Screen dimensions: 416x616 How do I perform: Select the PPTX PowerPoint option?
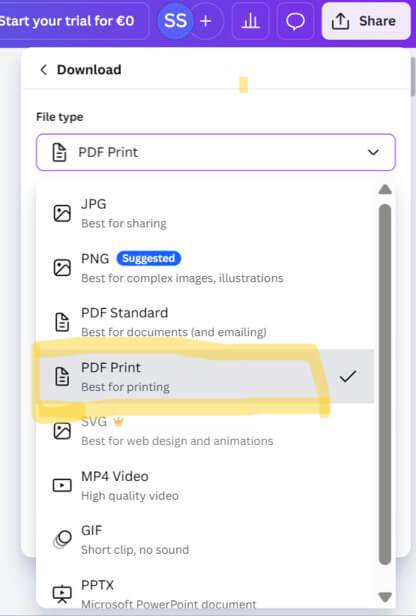(x=205, y=594)
